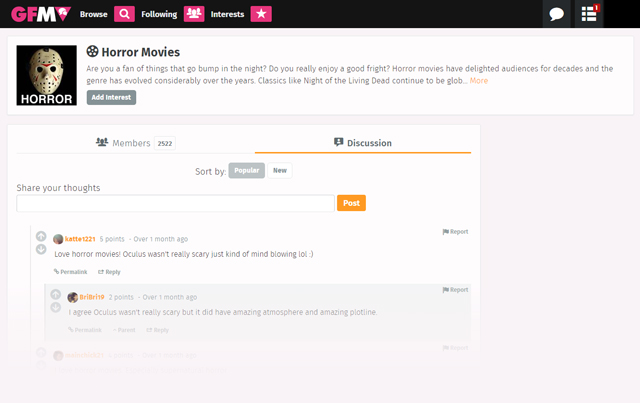Click the Following people icon
Viewport: 640px width, 403px height.
pyautogui.click(x=194, y=14)
